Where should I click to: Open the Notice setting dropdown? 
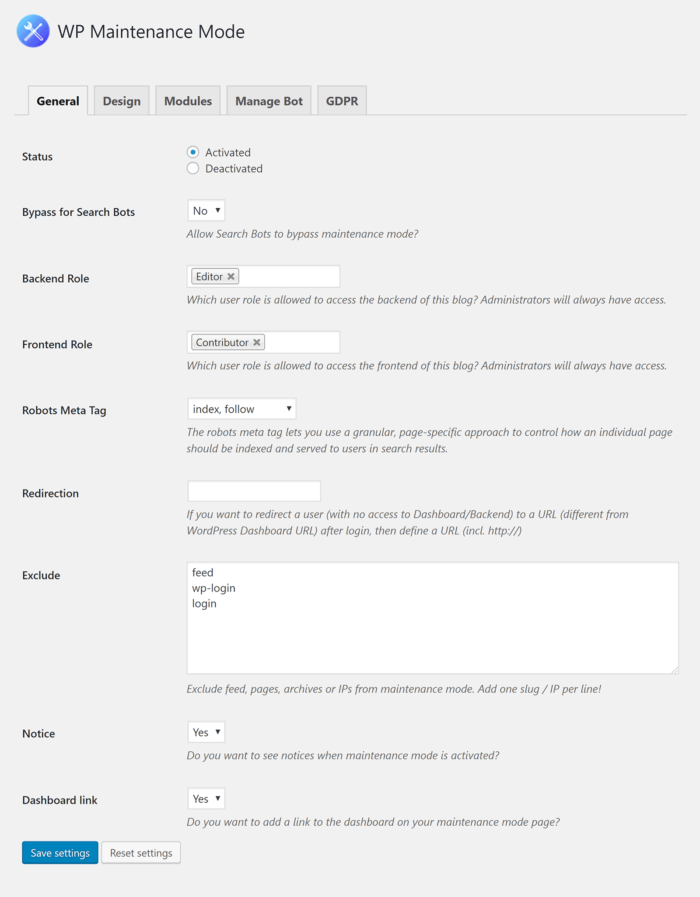[205, 732]
